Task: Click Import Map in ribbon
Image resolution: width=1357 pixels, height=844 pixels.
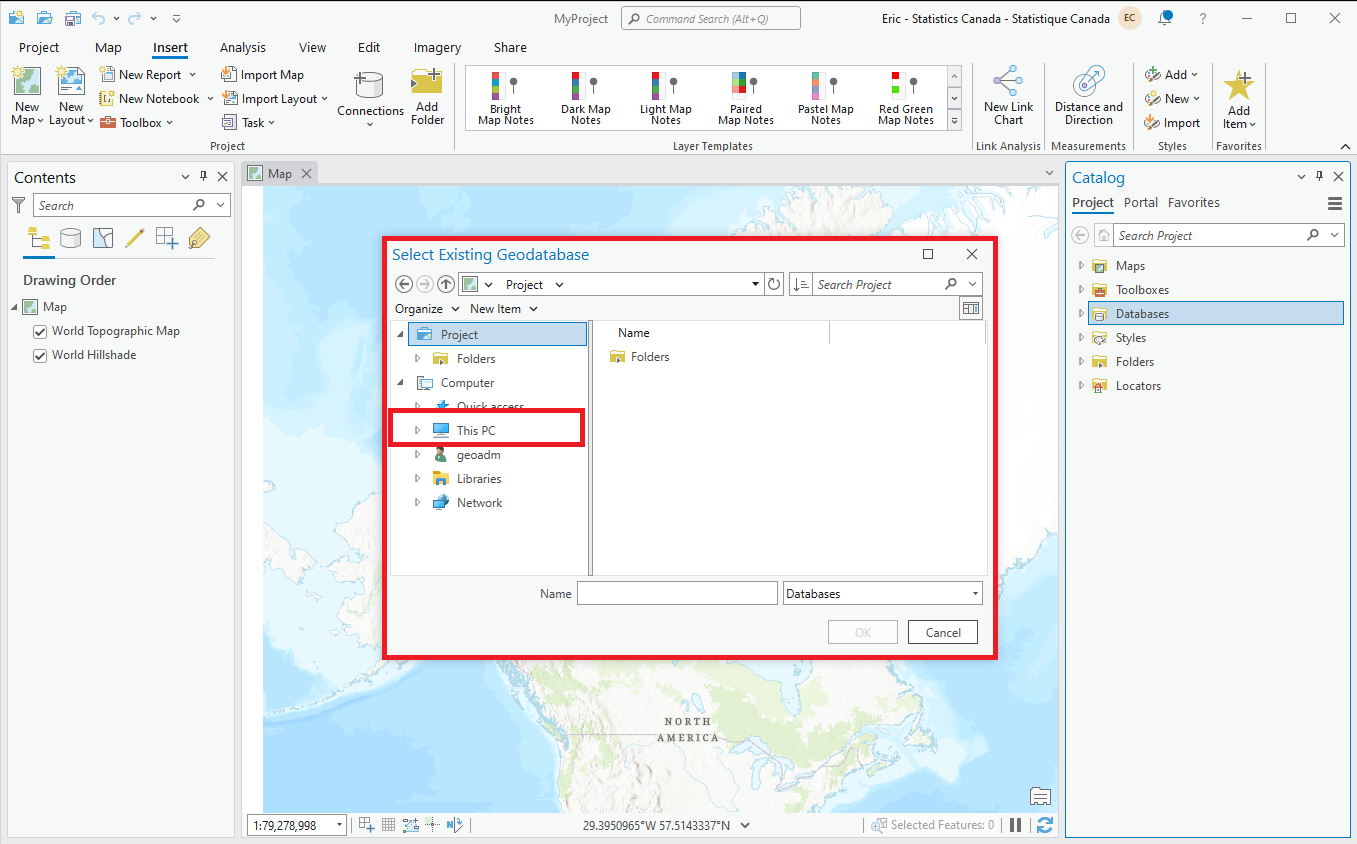Action: pyautogui.click(x=262, y=75)
